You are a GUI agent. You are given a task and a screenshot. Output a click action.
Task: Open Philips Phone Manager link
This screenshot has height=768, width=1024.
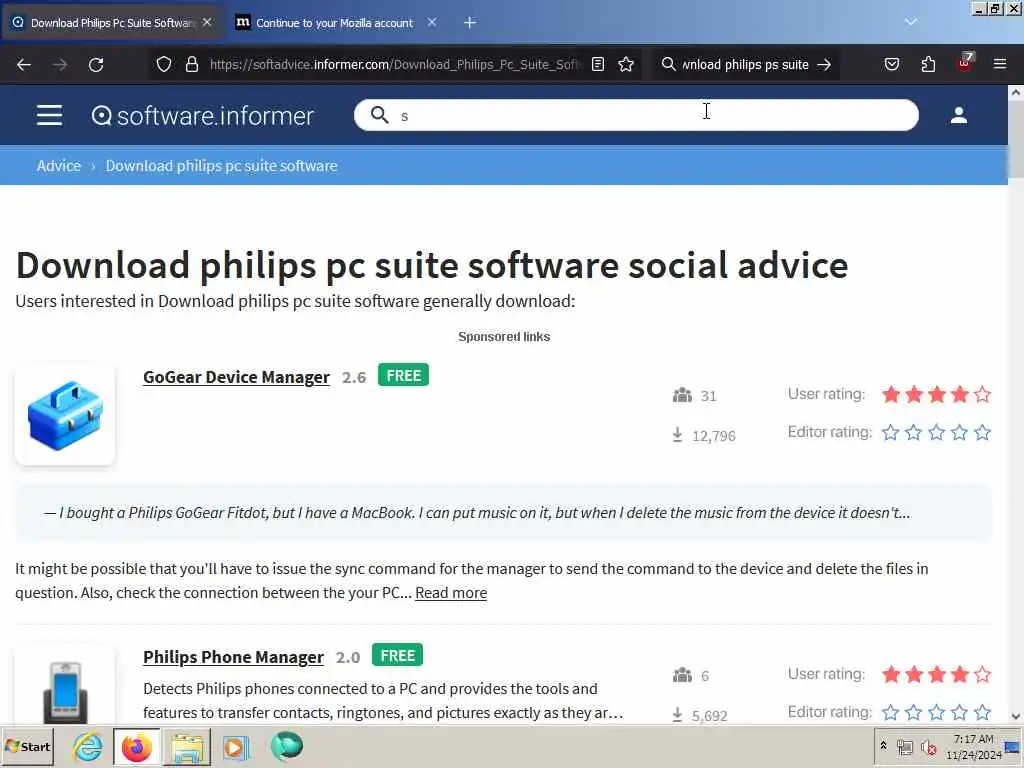click(233, 657)
